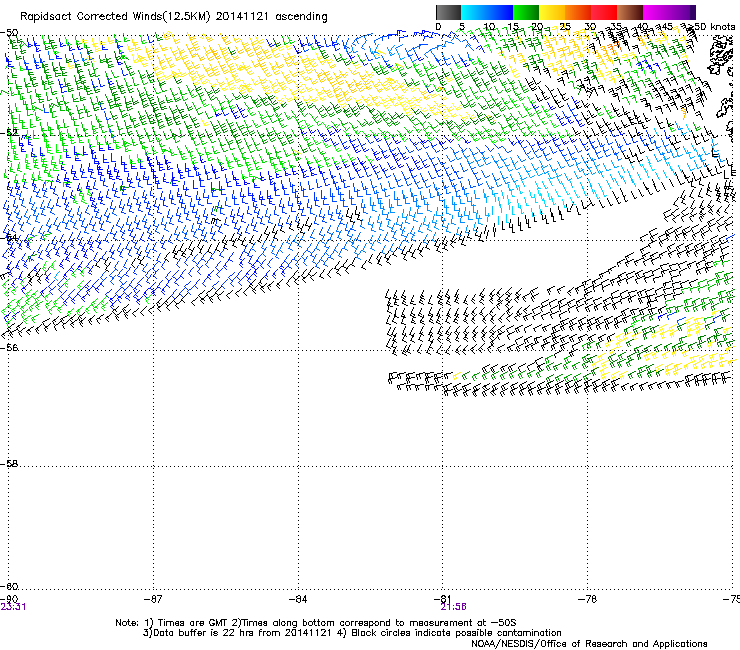Image resolution: width=740 pixels, height=650 pixels.
Task: Click the blue 10-15 knots color swatch
Action: coord(500,12)
